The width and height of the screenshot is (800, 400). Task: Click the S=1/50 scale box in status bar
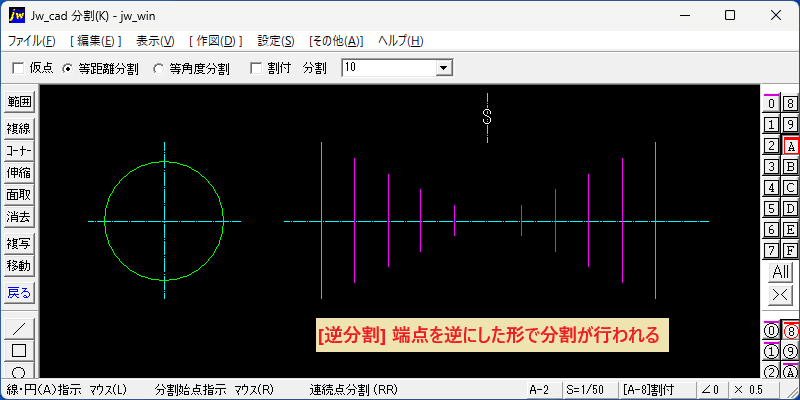(589, 390)
